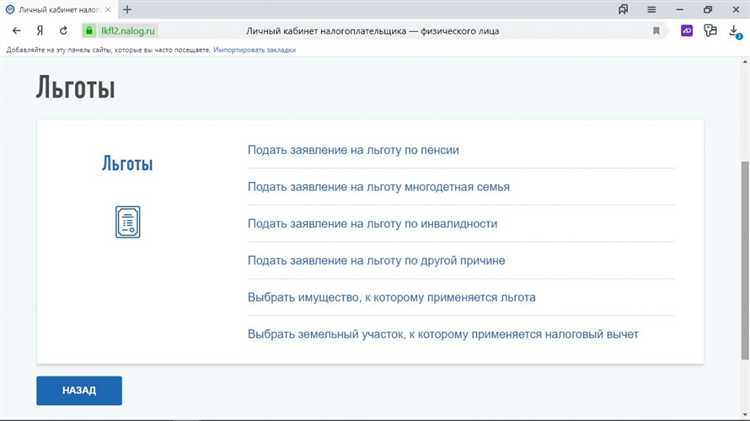Open the Yandex home button
The height and width of the screenshot is (421, 750).
[40, 31]
